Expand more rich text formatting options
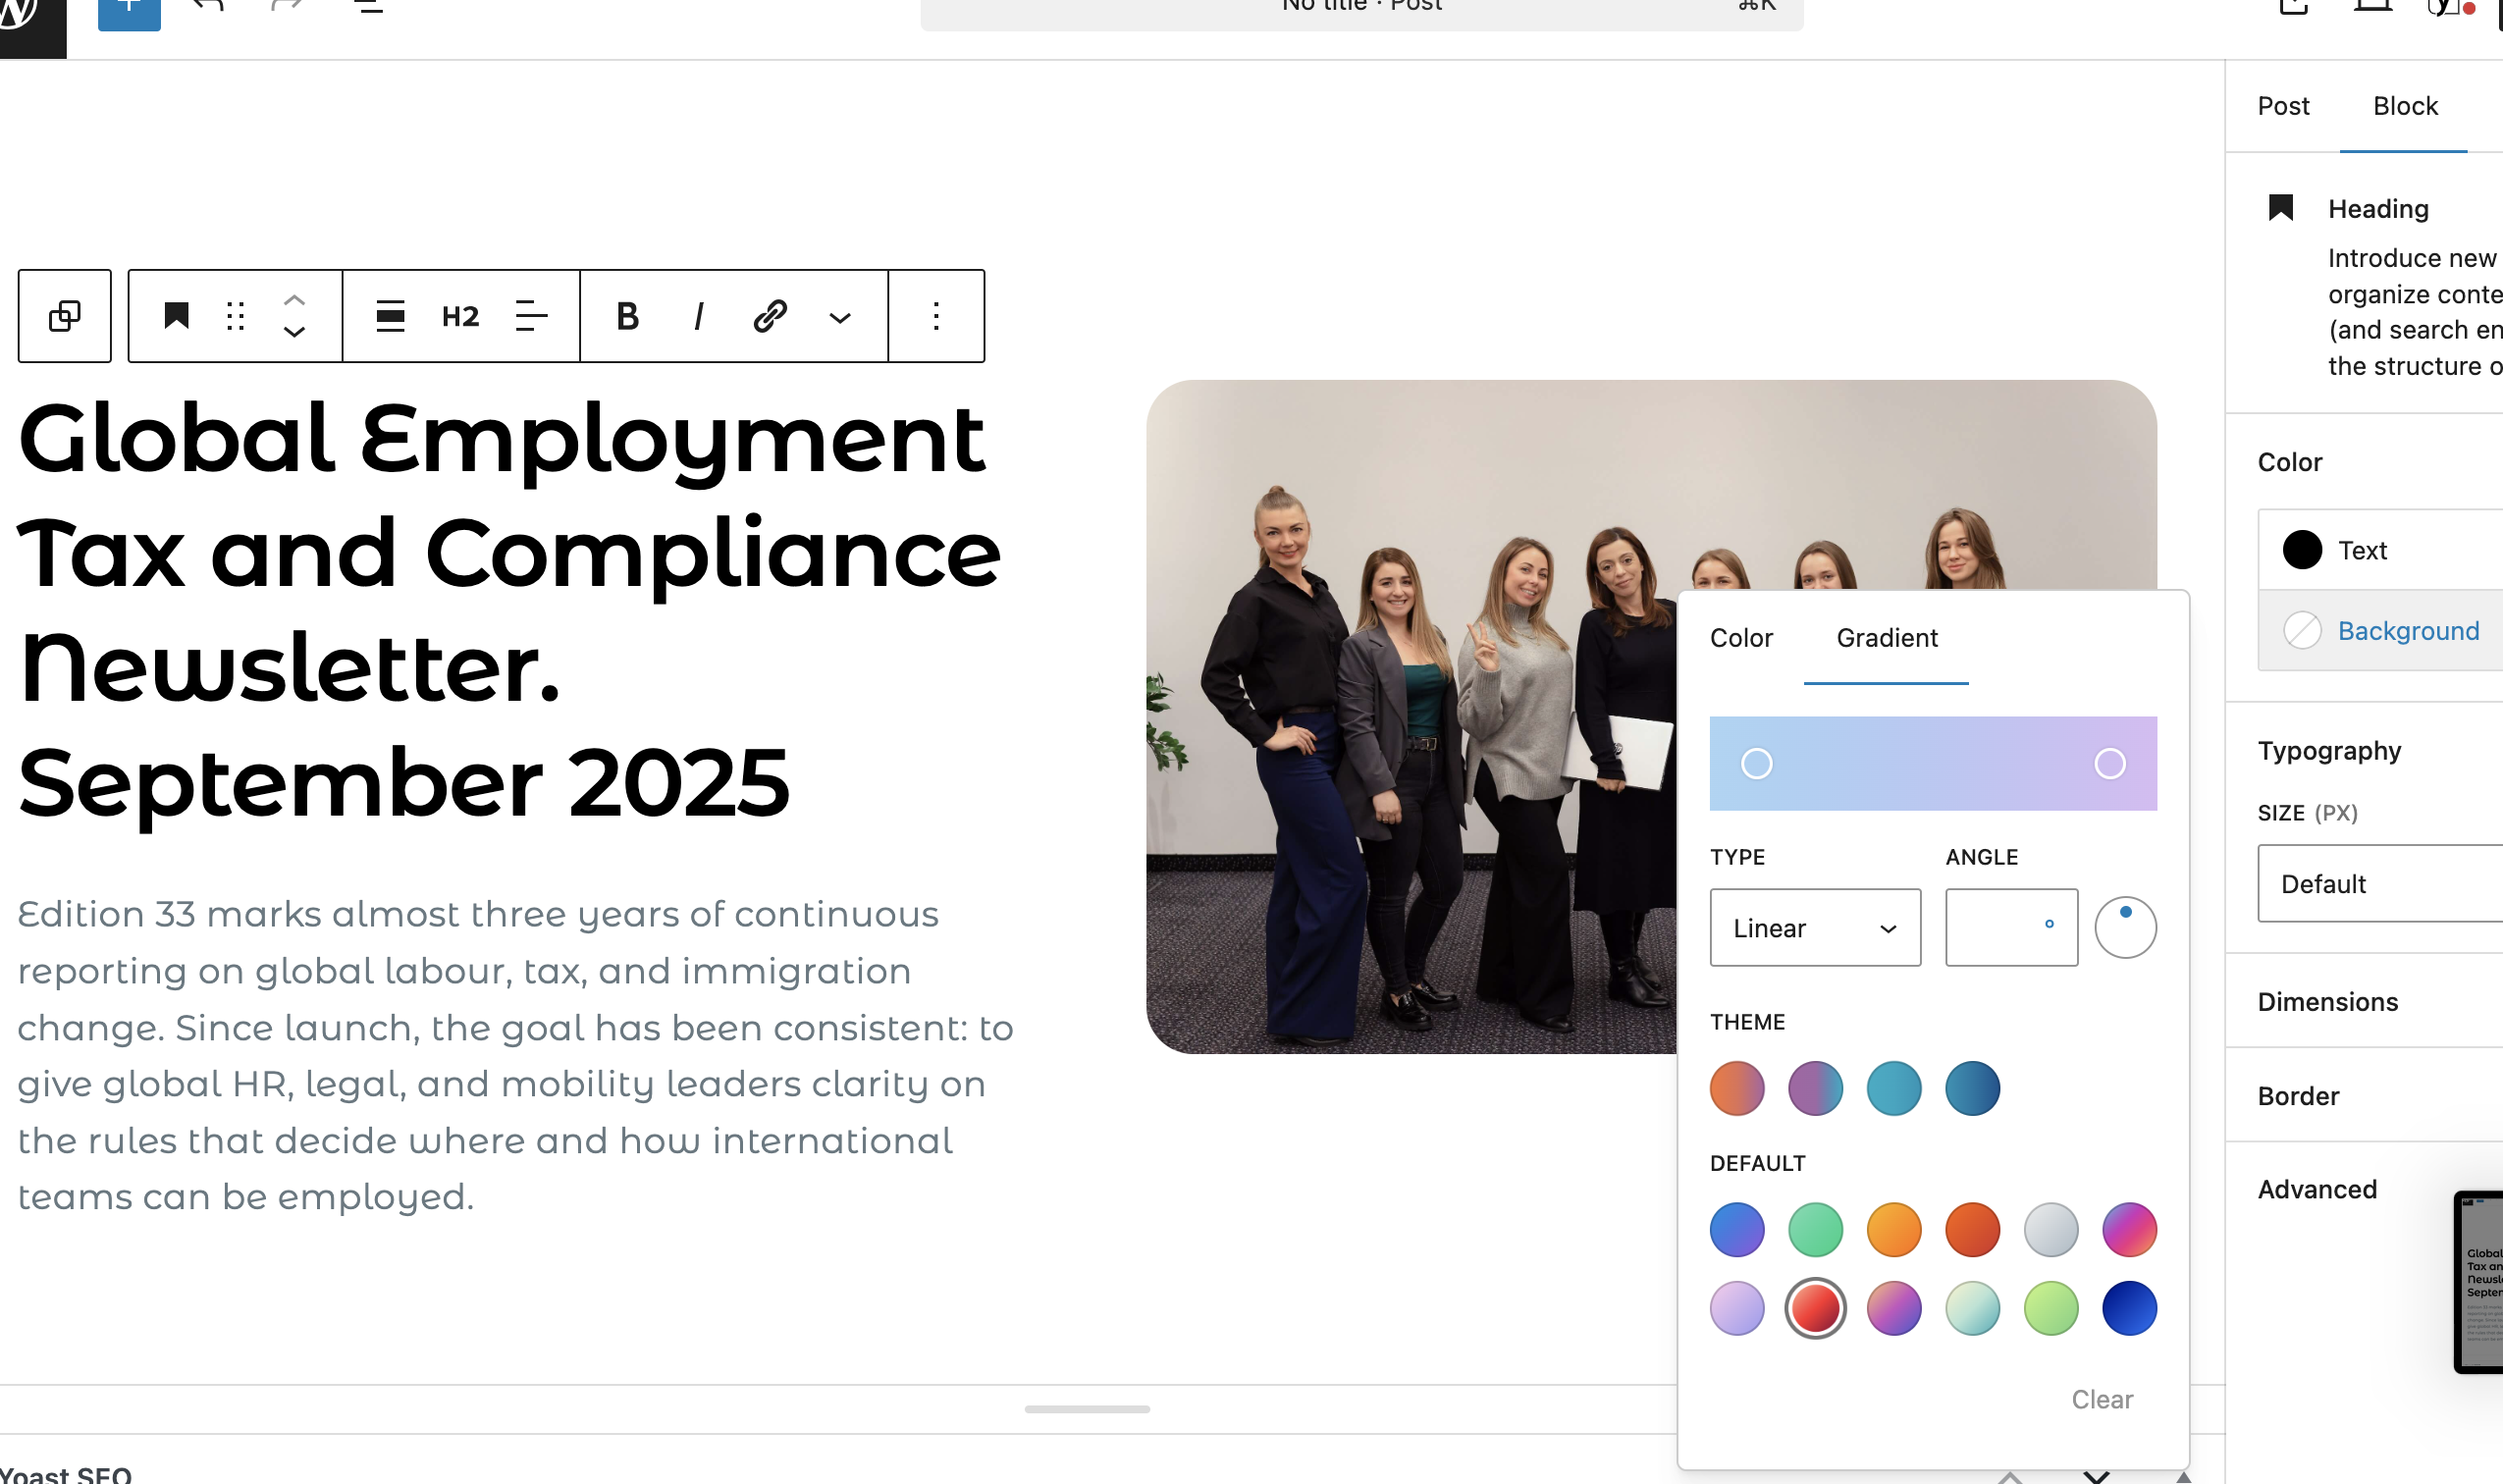The image size is (2503, 1484). 840,318
